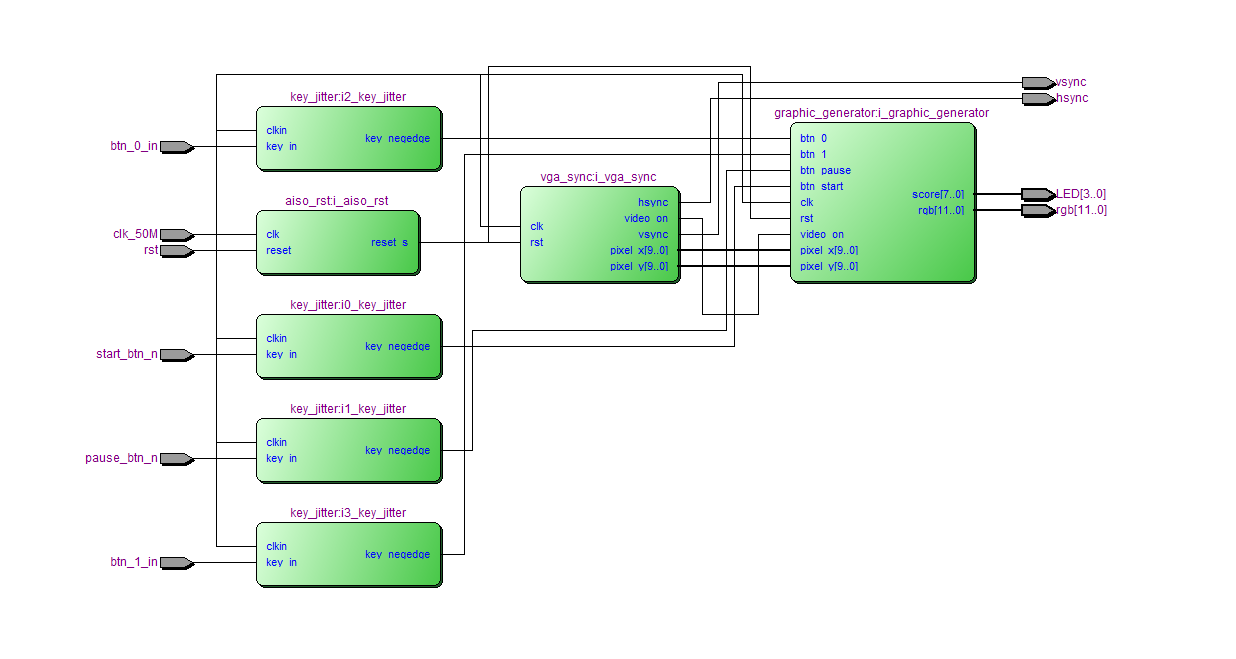1236x659 pixels.
Task: Select the vsync output pin symbol
Action: coord(1038,82)
